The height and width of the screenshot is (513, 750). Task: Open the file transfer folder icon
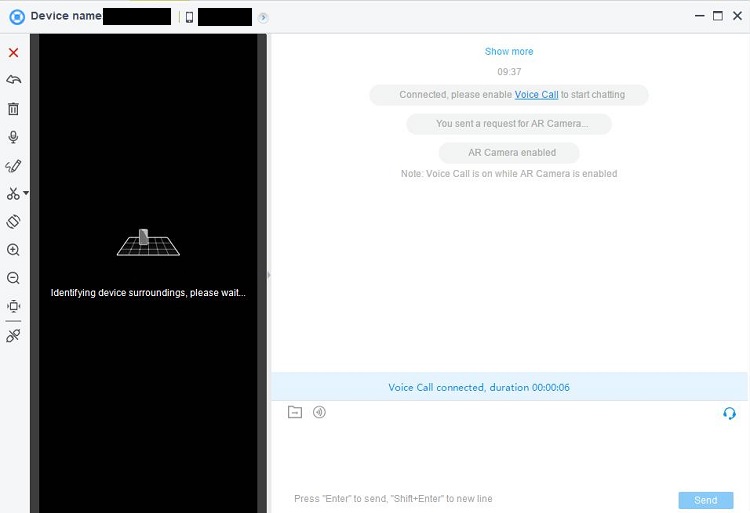[295, 412]
